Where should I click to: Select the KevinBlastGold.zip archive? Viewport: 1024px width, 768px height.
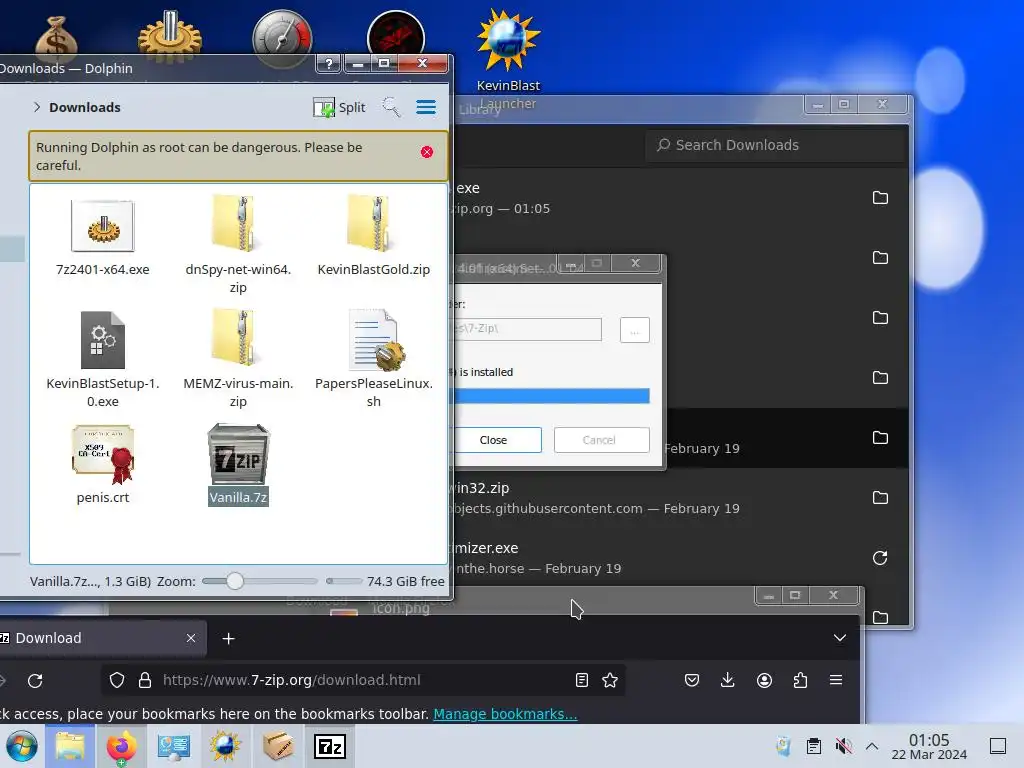pyautogui.click(x=374, y=236)
